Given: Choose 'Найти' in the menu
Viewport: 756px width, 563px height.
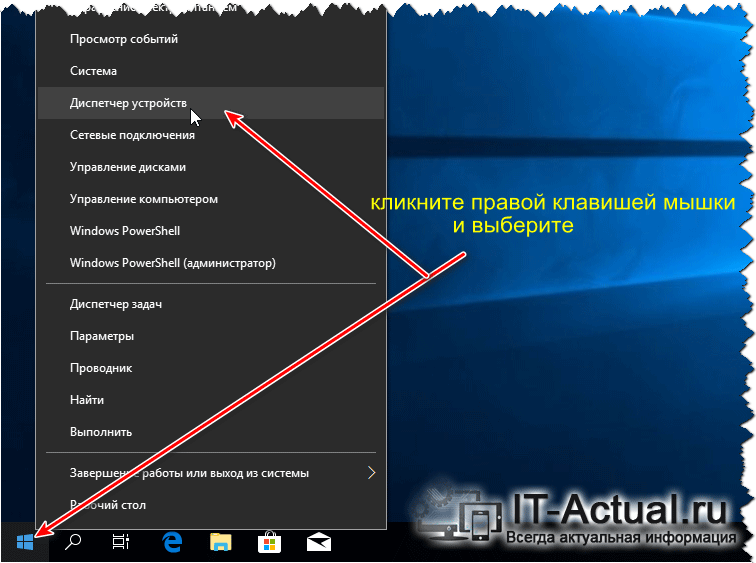Looking at the screenshot, I should [x=211, y=400].
